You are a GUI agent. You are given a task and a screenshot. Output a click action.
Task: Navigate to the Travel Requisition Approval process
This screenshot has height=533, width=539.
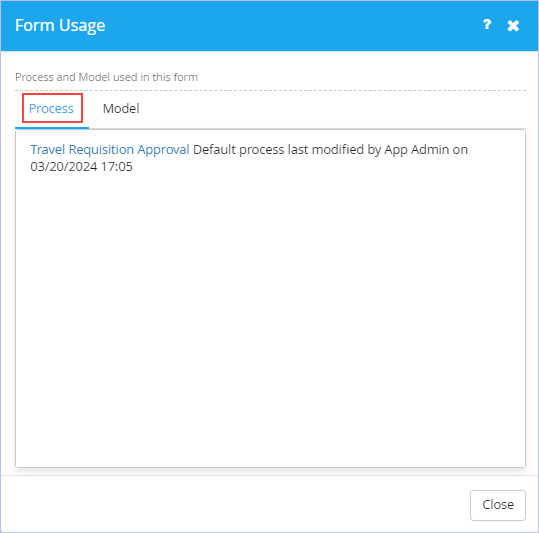(110, 149)
